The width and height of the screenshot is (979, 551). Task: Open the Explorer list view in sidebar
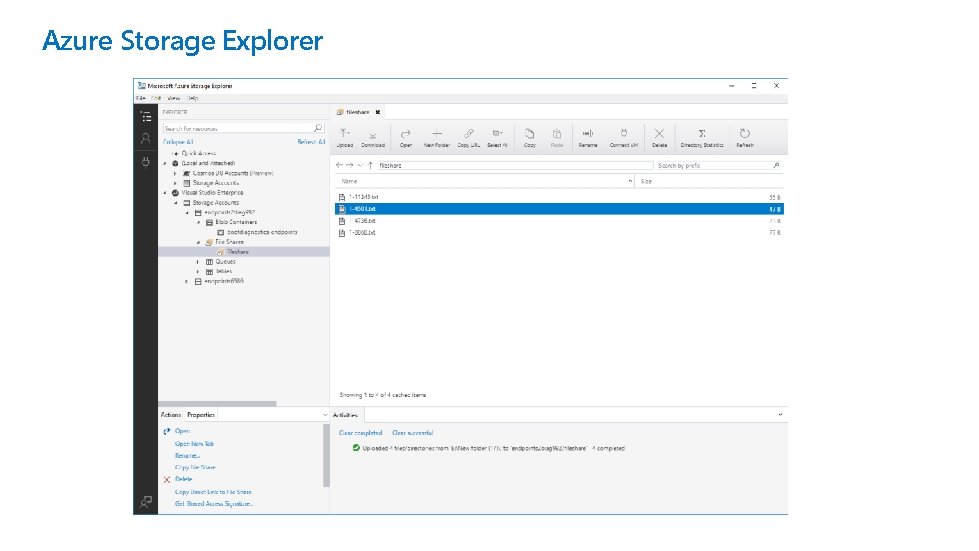pyautogui.click(x=146, y=117)
